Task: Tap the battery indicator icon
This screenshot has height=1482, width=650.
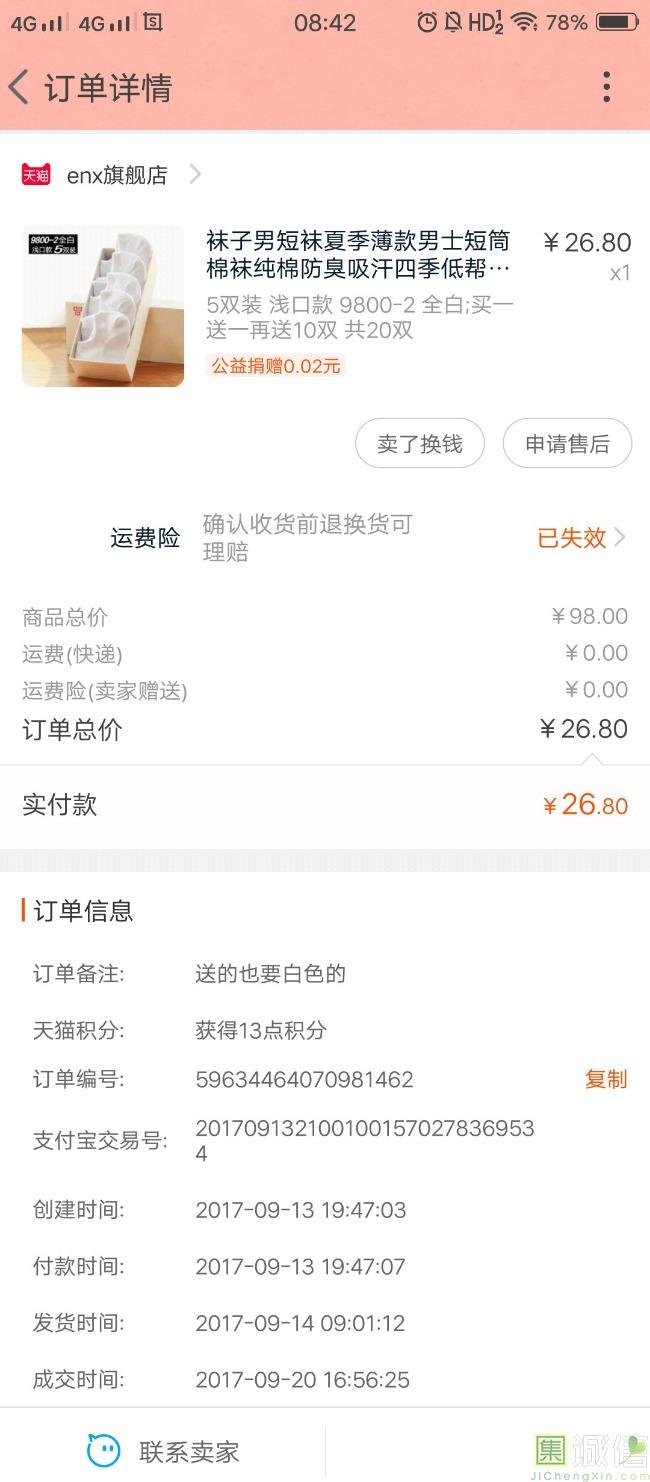Action: [x=617, y=22]
